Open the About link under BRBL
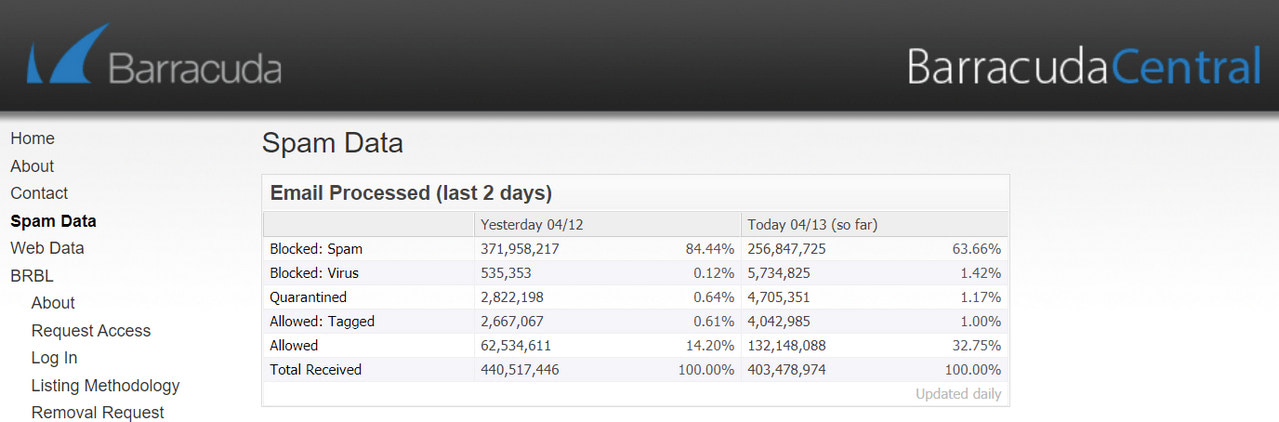Screen dimensions: 1279x422 click(53, 303)
